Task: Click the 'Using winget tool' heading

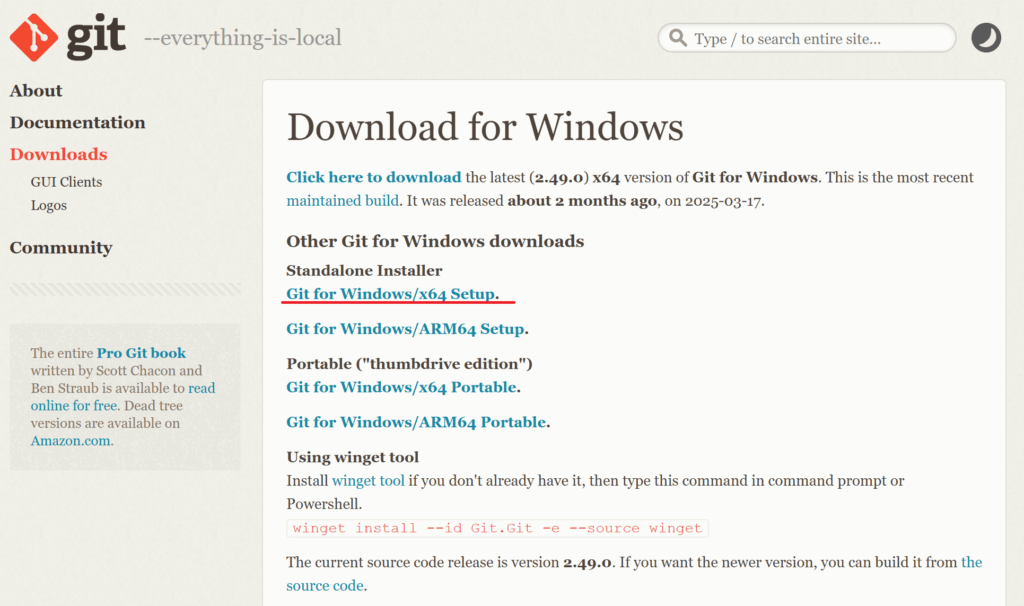Action: [353, 457]
